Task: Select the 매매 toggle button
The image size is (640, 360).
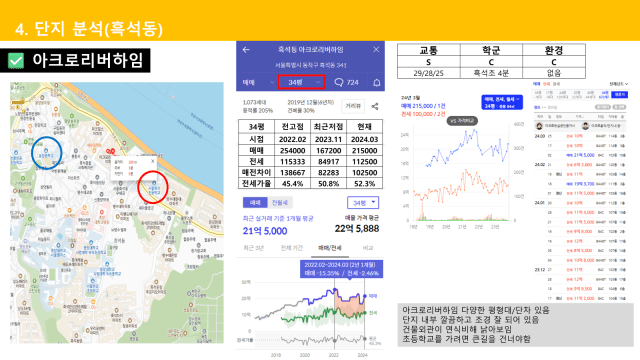Action: click(255, 202)
